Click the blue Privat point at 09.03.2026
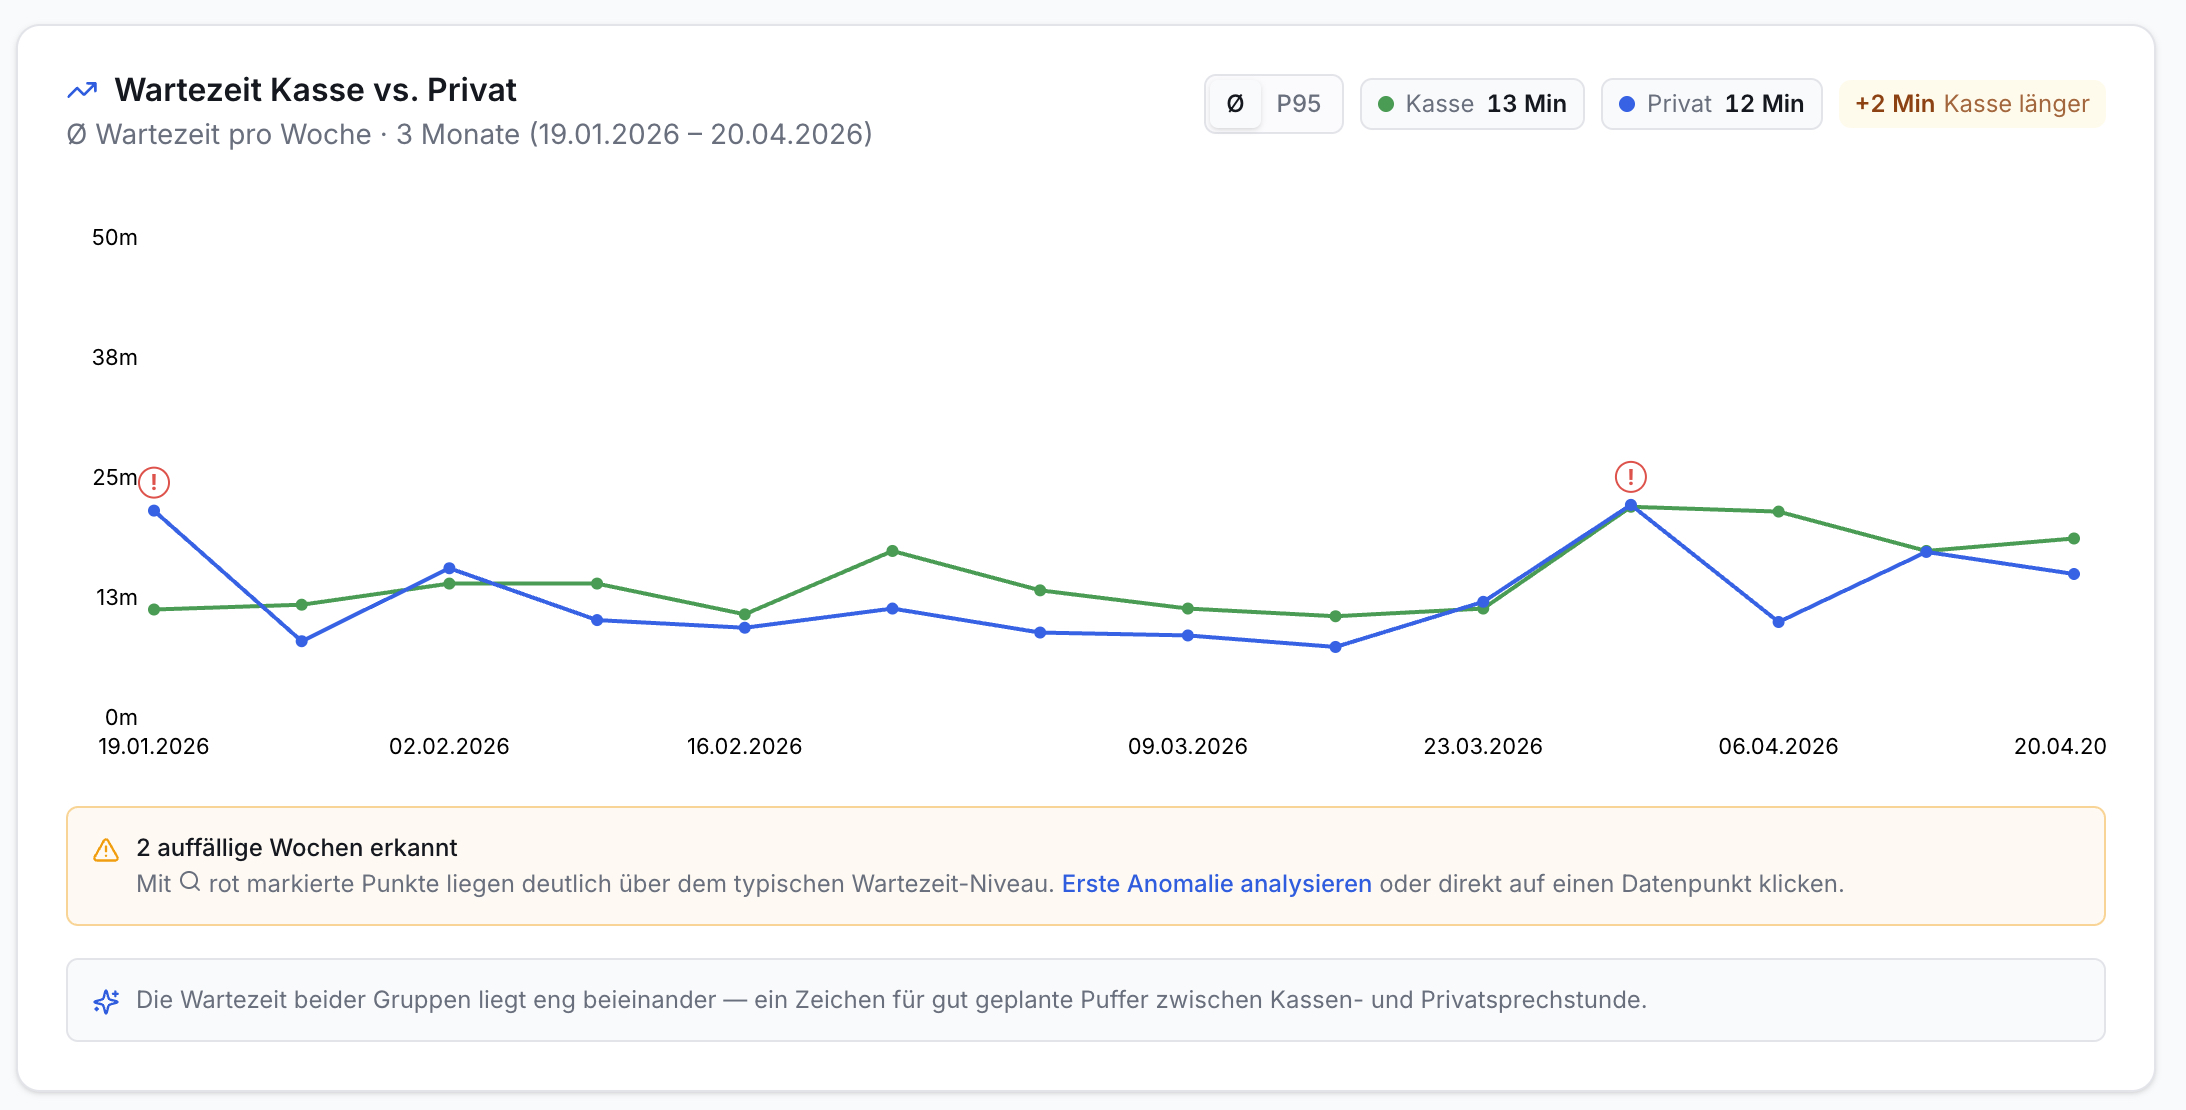The height and width of the screenshot is (1110, 2186). pyautogui.click(x=1188, y=635)
